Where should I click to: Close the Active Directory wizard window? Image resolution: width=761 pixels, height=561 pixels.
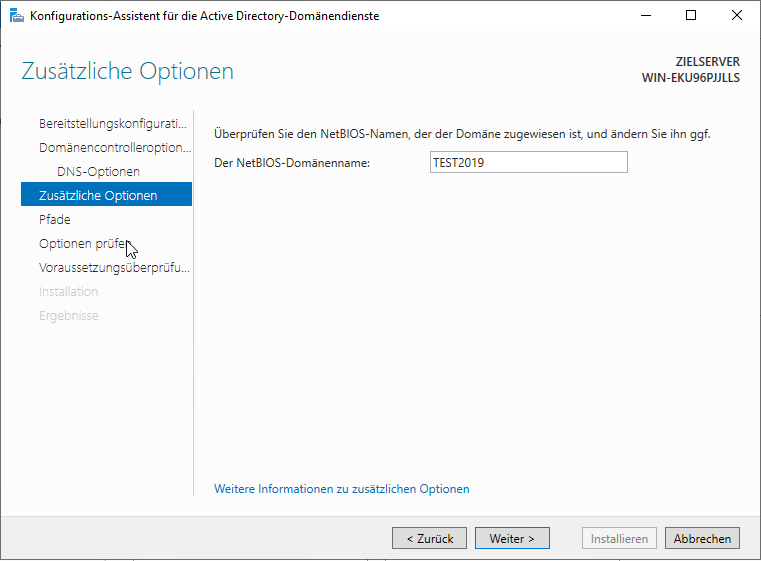click(x=737, y=16)
